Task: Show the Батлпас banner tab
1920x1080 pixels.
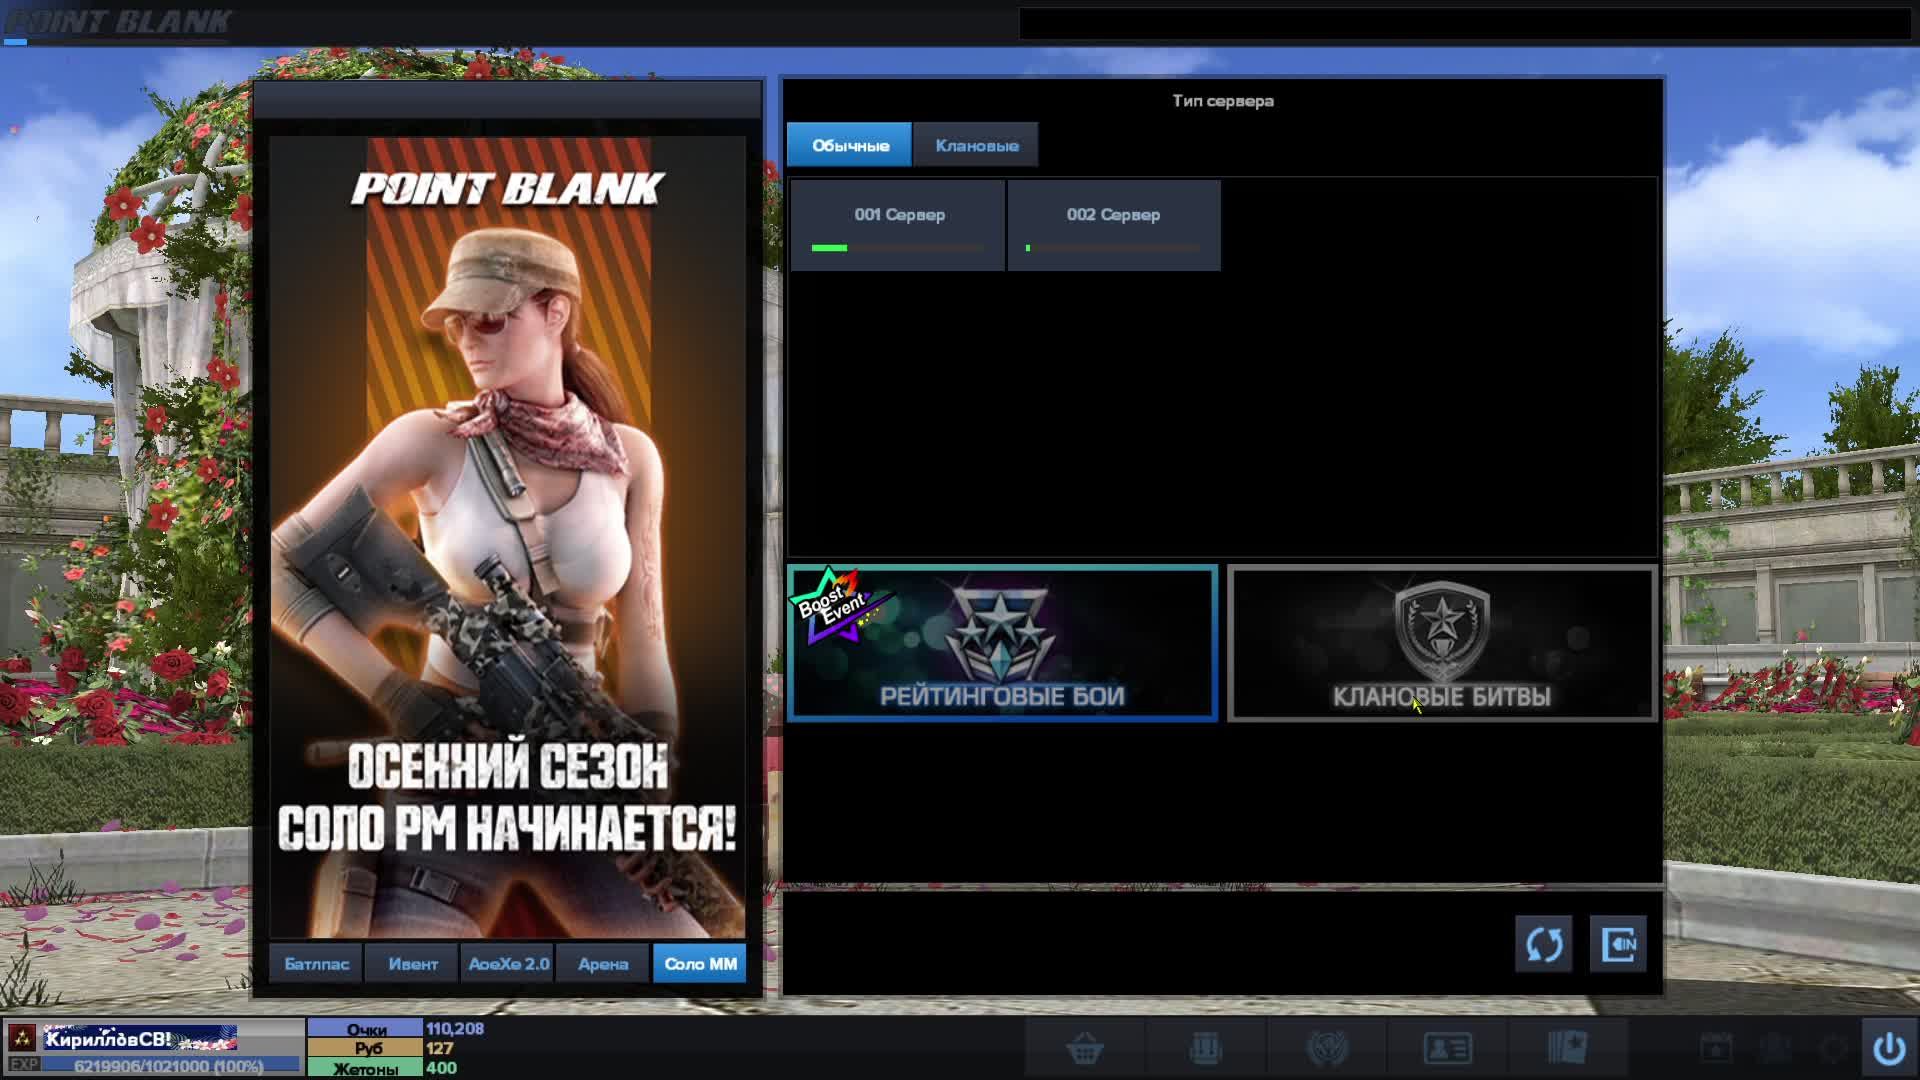Action: coord(316,964)
